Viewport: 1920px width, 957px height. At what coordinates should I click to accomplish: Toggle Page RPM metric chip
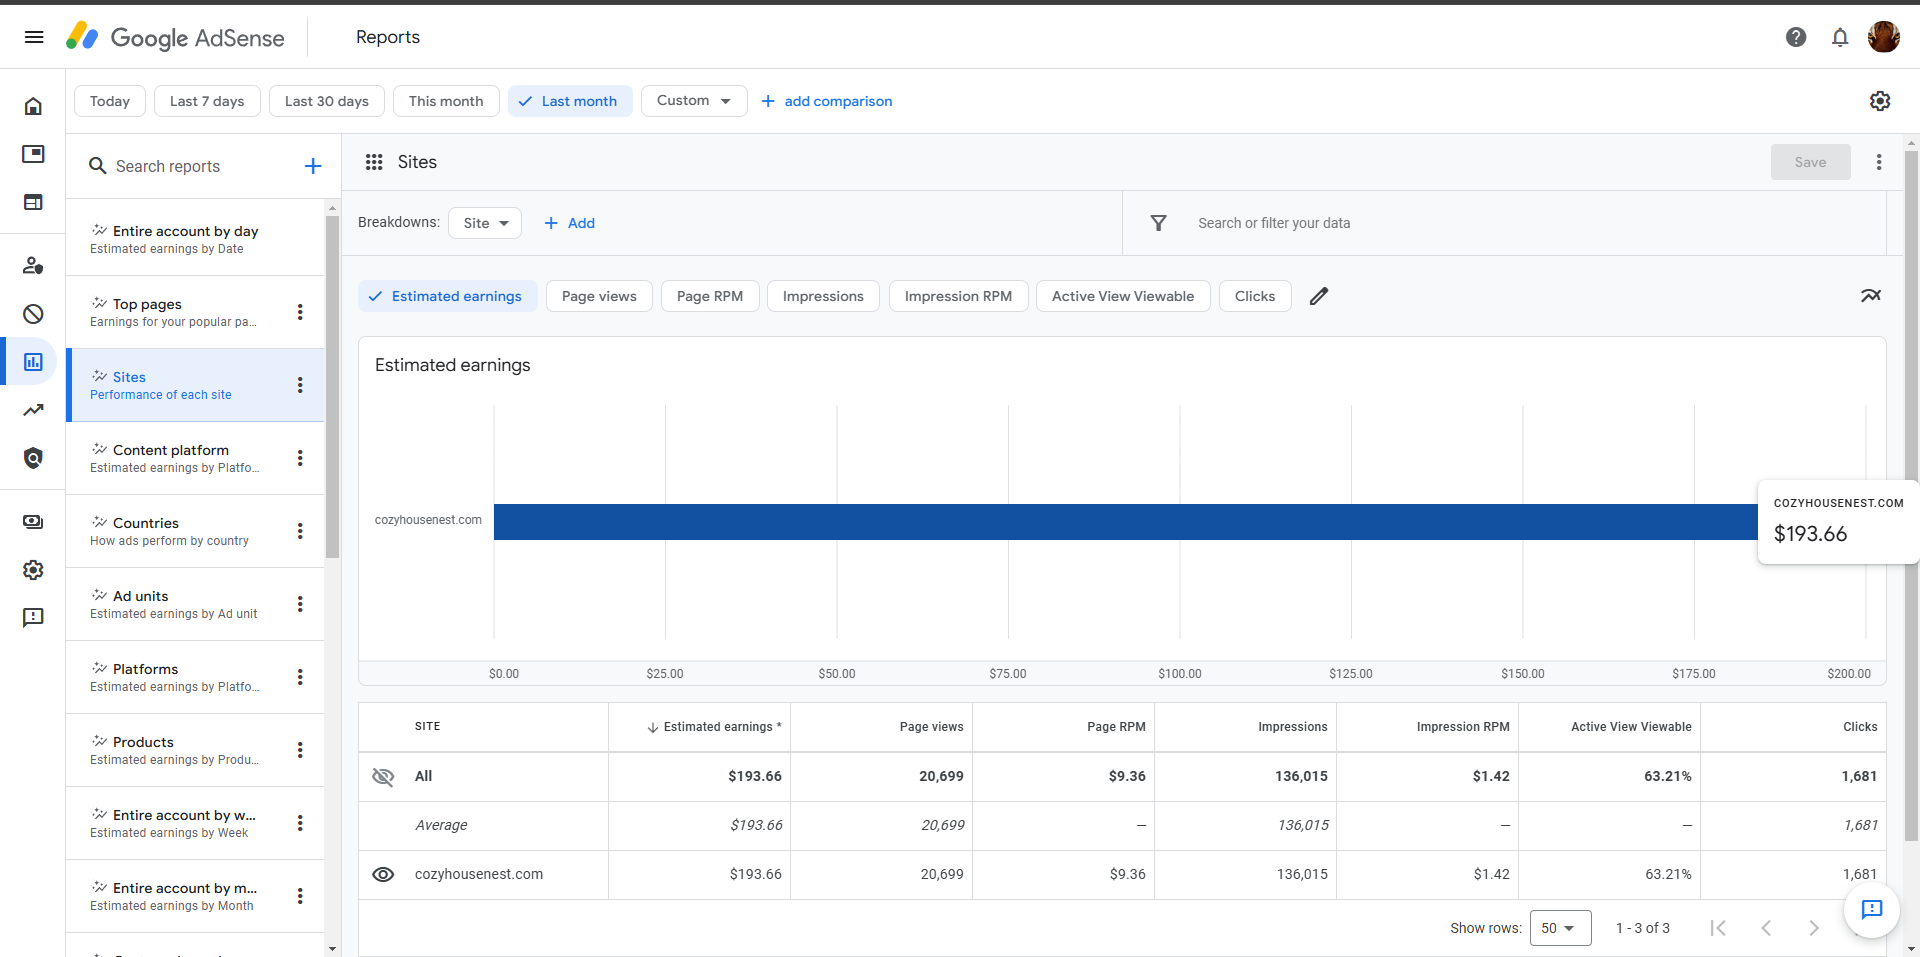pos(710,296)
